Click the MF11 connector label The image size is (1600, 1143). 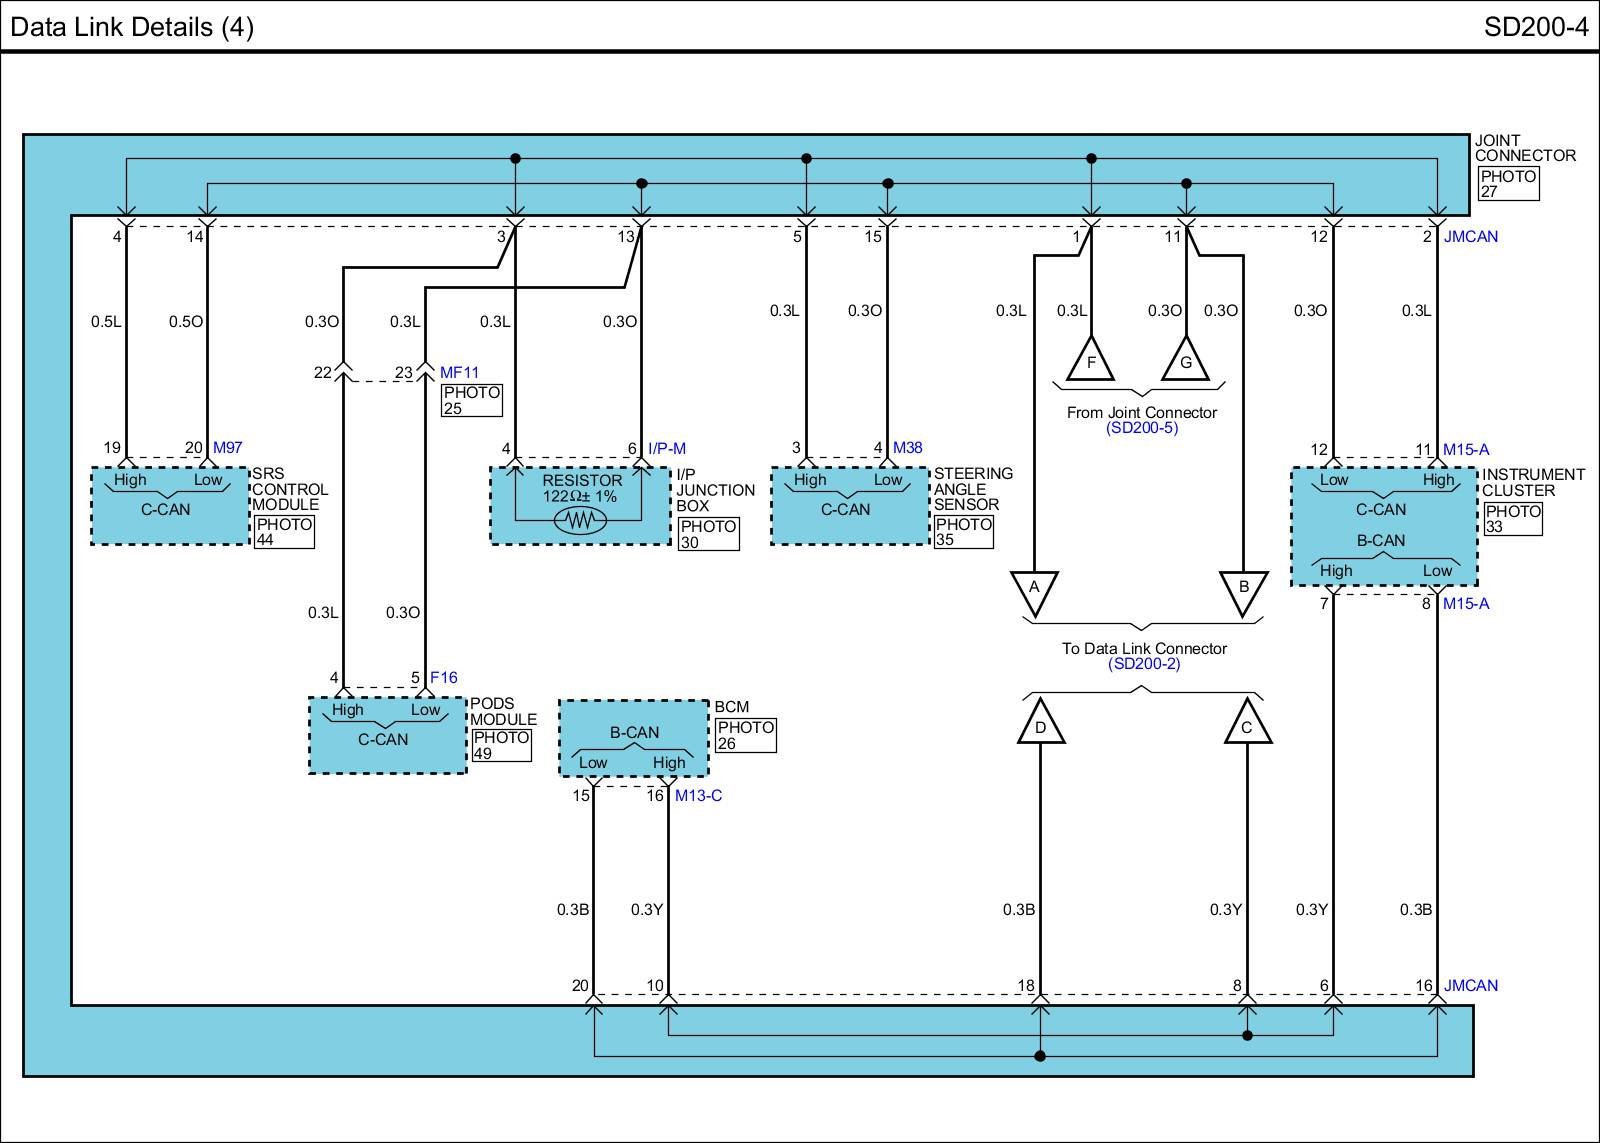[459, 373]
